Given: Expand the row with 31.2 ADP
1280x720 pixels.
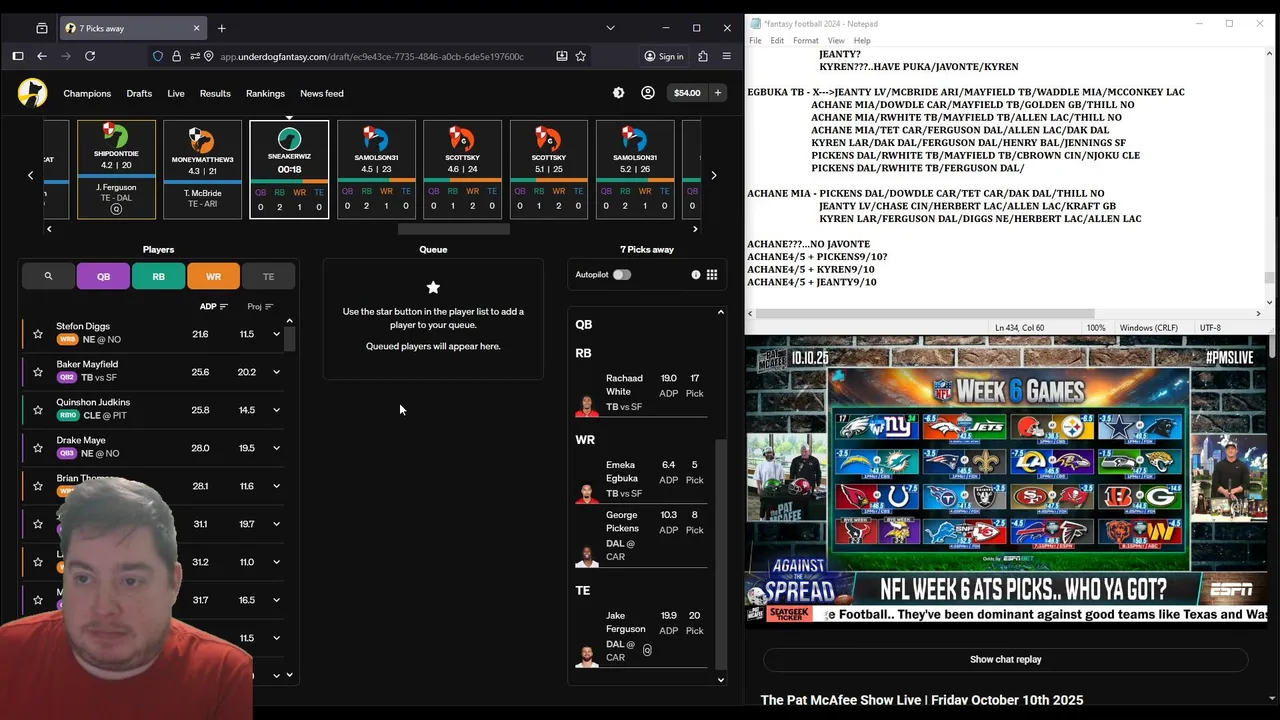Looking at the screenshot, I should coord(277,562).
